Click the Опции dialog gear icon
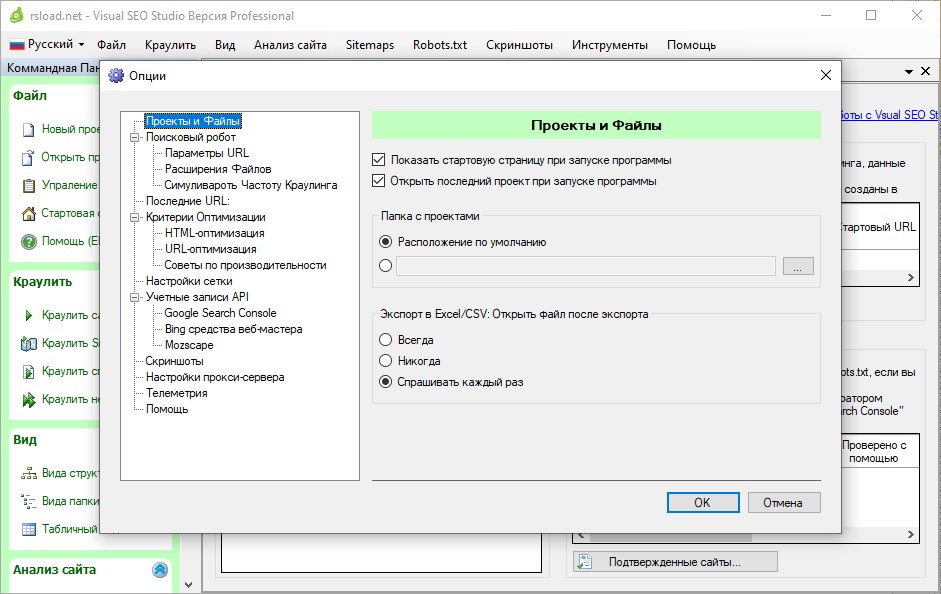941x594 pixels. (x=115, y=75)
